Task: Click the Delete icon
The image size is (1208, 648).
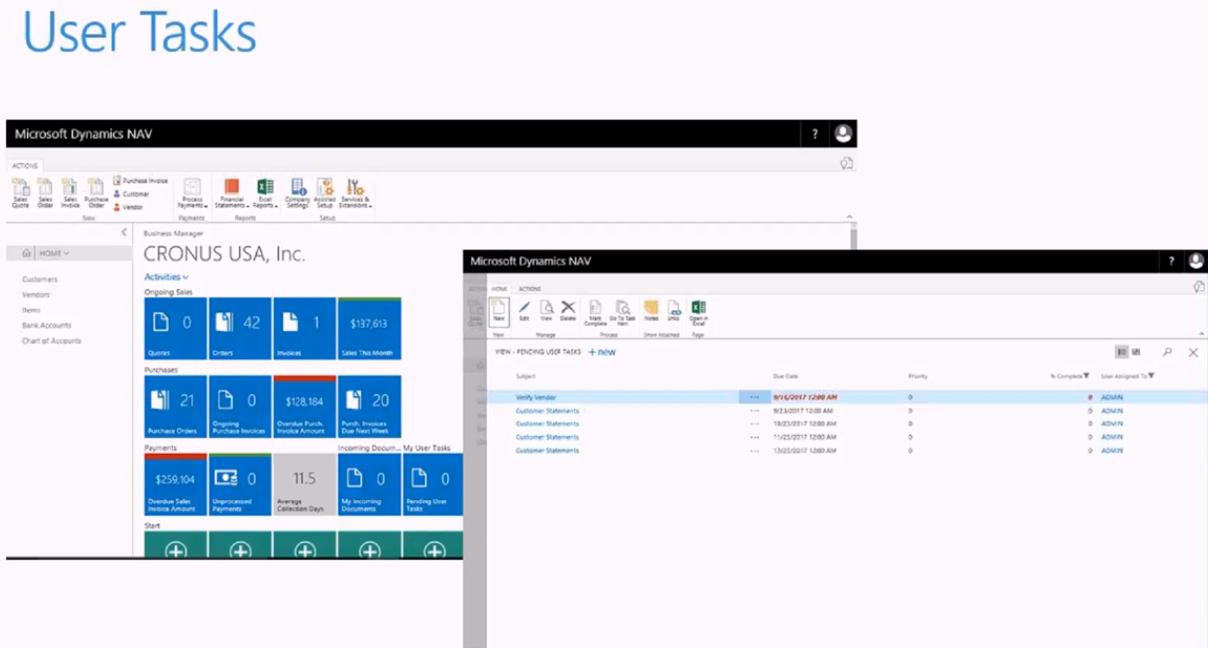Action: pyautogui.click(x=568, y=310)
